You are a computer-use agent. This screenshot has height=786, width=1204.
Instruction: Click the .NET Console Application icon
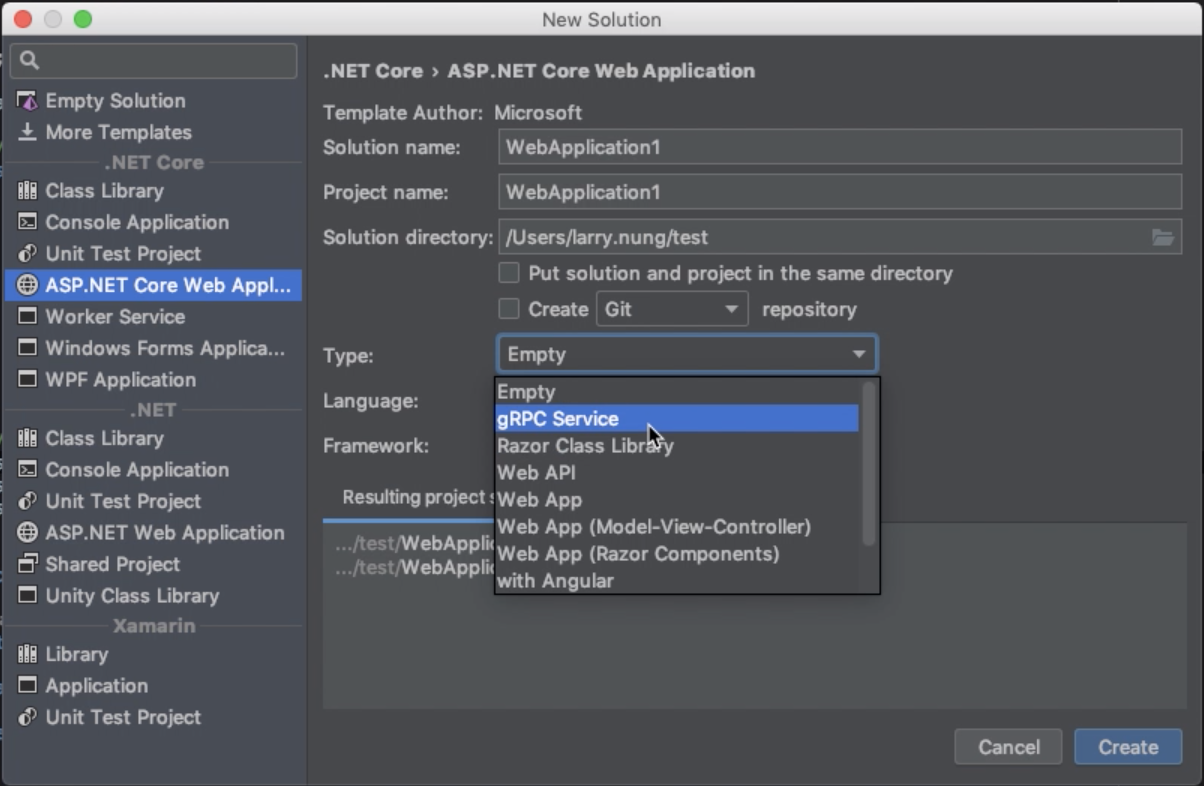(x=28, y=470)
